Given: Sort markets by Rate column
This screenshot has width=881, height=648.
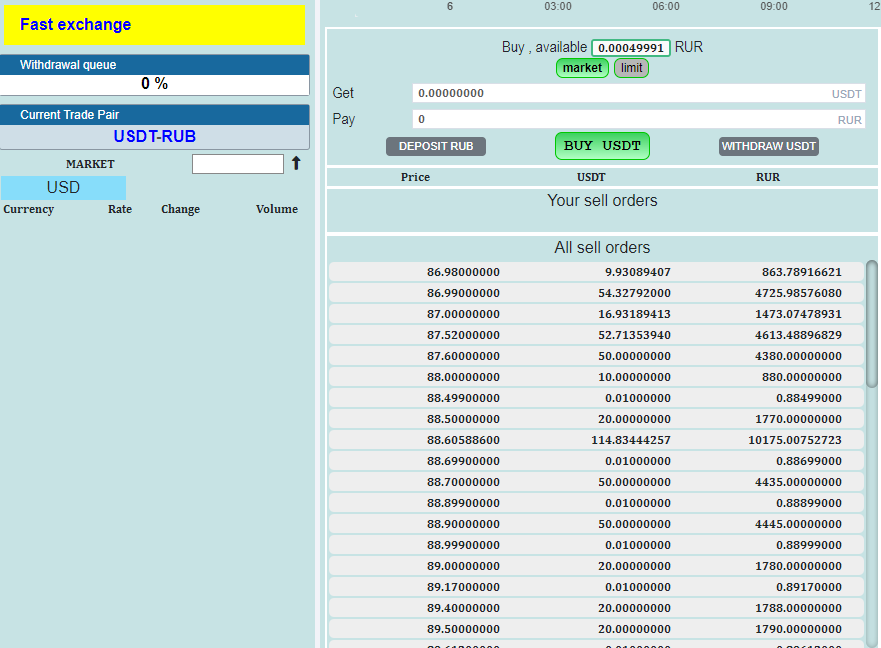Looking at the screenshot, I should point(120,209).
